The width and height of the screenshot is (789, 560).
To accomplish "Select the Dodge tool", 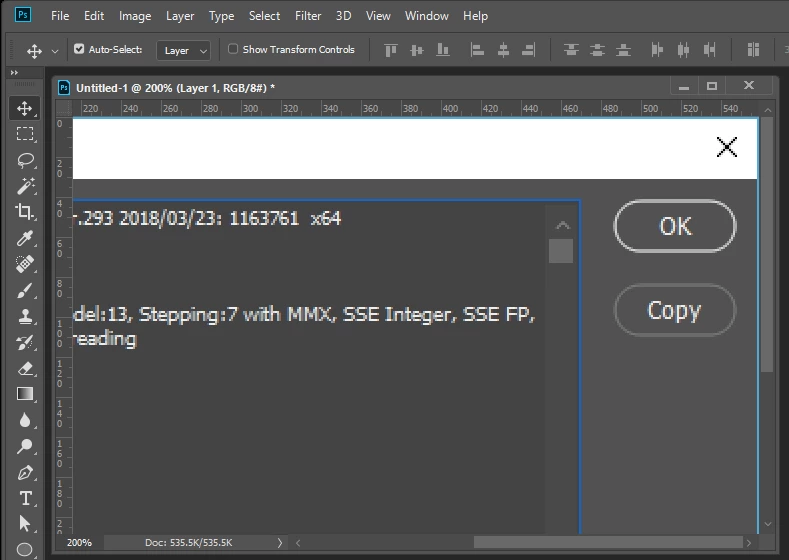I will click(25, 446).
